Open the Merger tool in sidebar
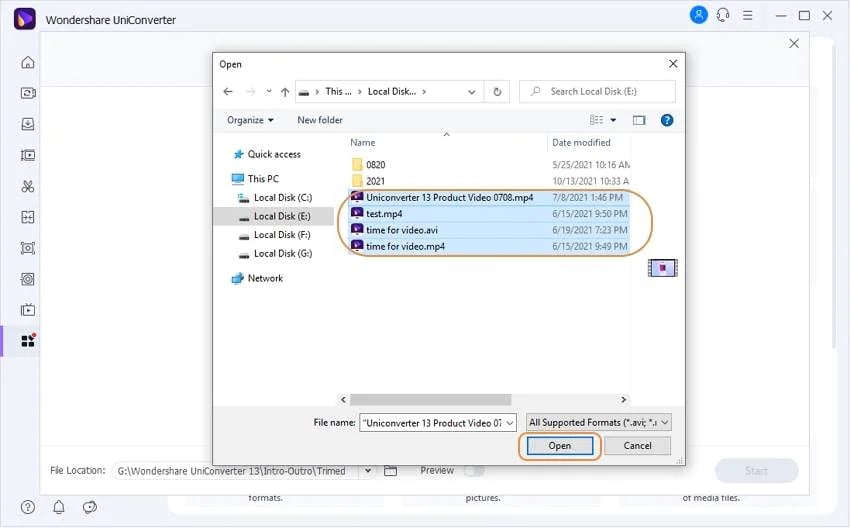Screen dimensions: 850x528 tap(28, 217)
